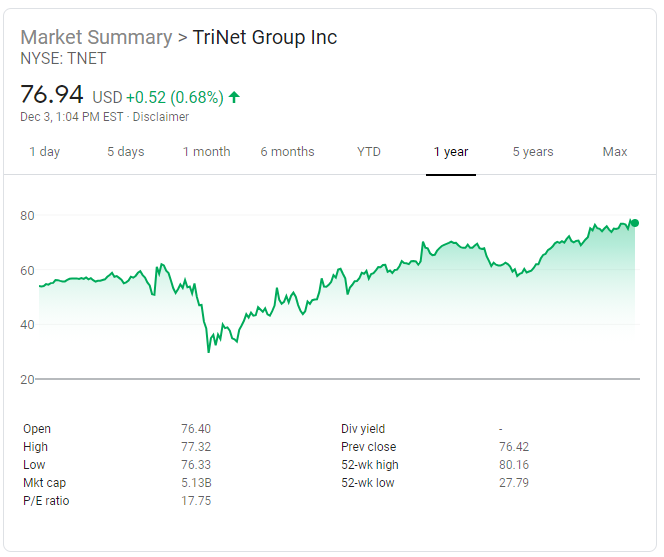This screenshot has width=664, height=557.
Task: Click the TriNet Group Inc title
Action: tap(265, 38)
